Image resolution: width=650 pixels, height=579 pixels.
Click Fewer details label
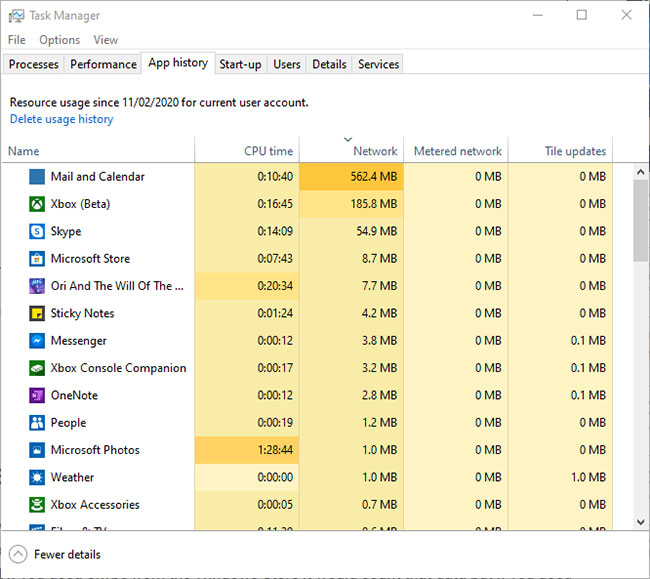(x=67, y=555)
